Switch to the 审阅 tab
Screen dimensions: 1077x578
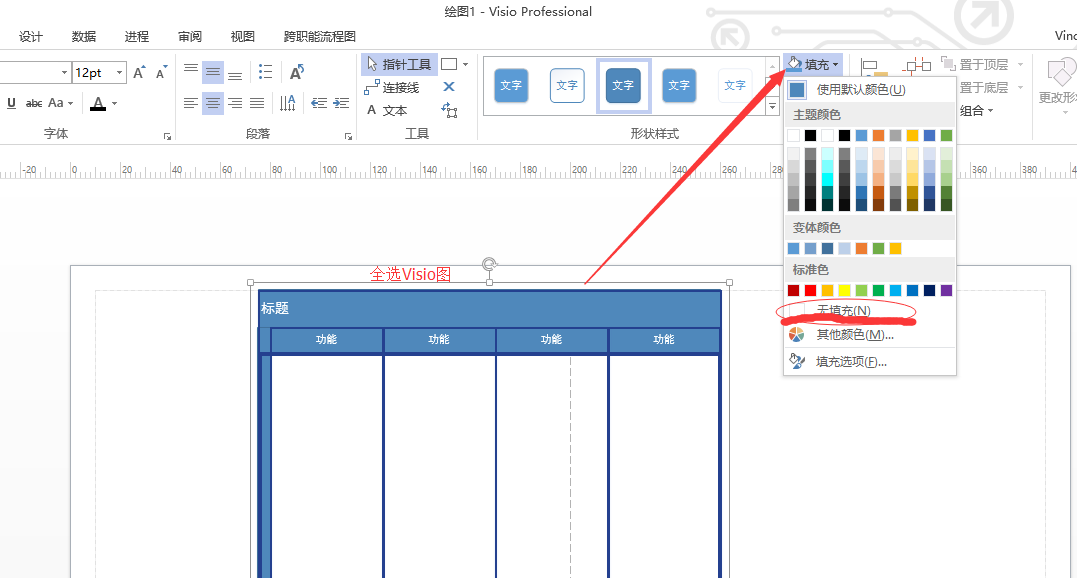click(x=190, y=36)
